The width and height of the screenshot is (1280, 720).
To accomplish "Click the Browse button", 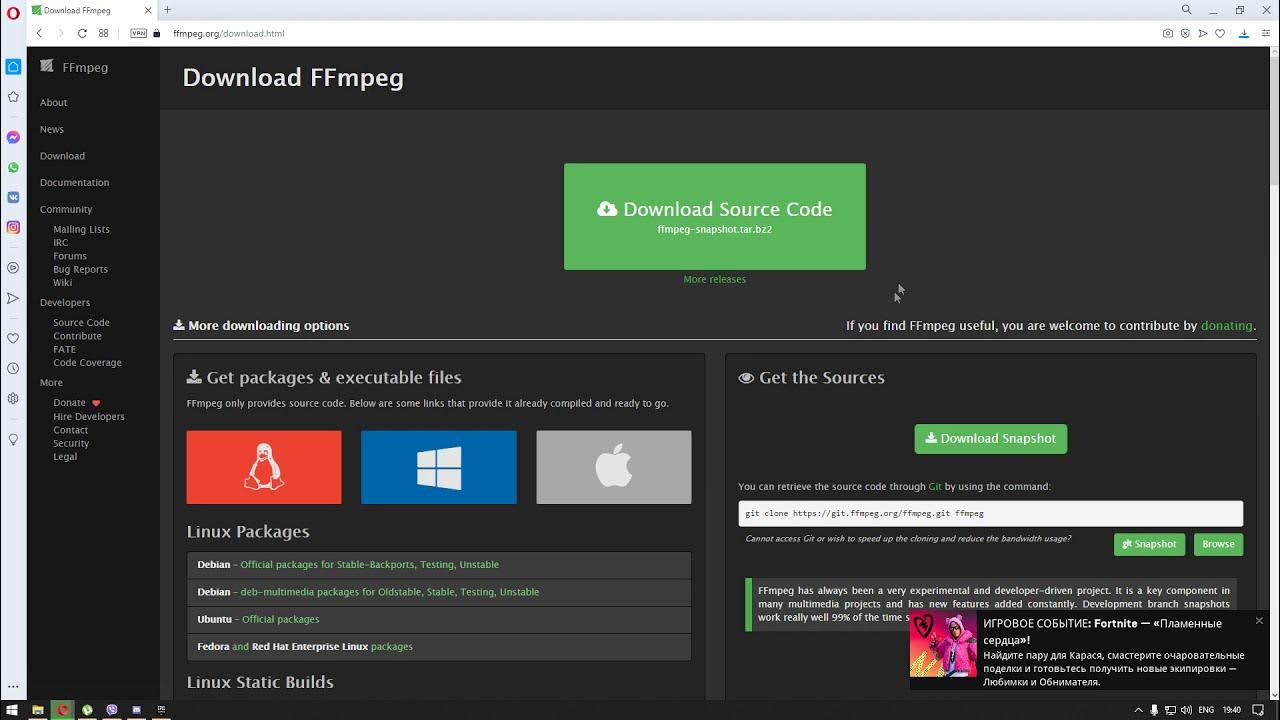I will coord(1218,544).
